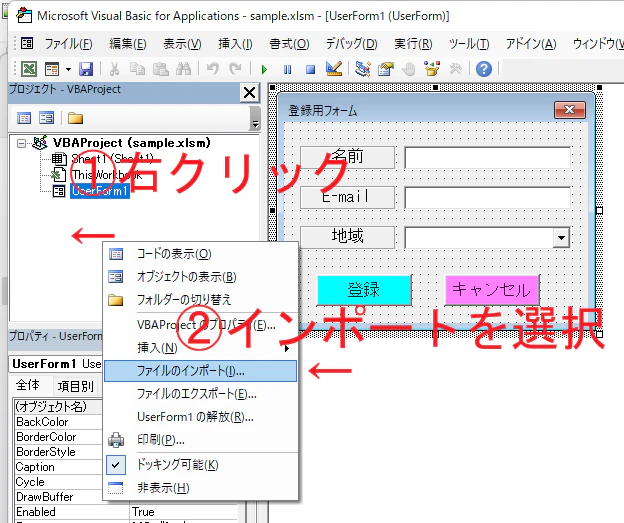Save the project with the floppy icon

tap(86, 69)
